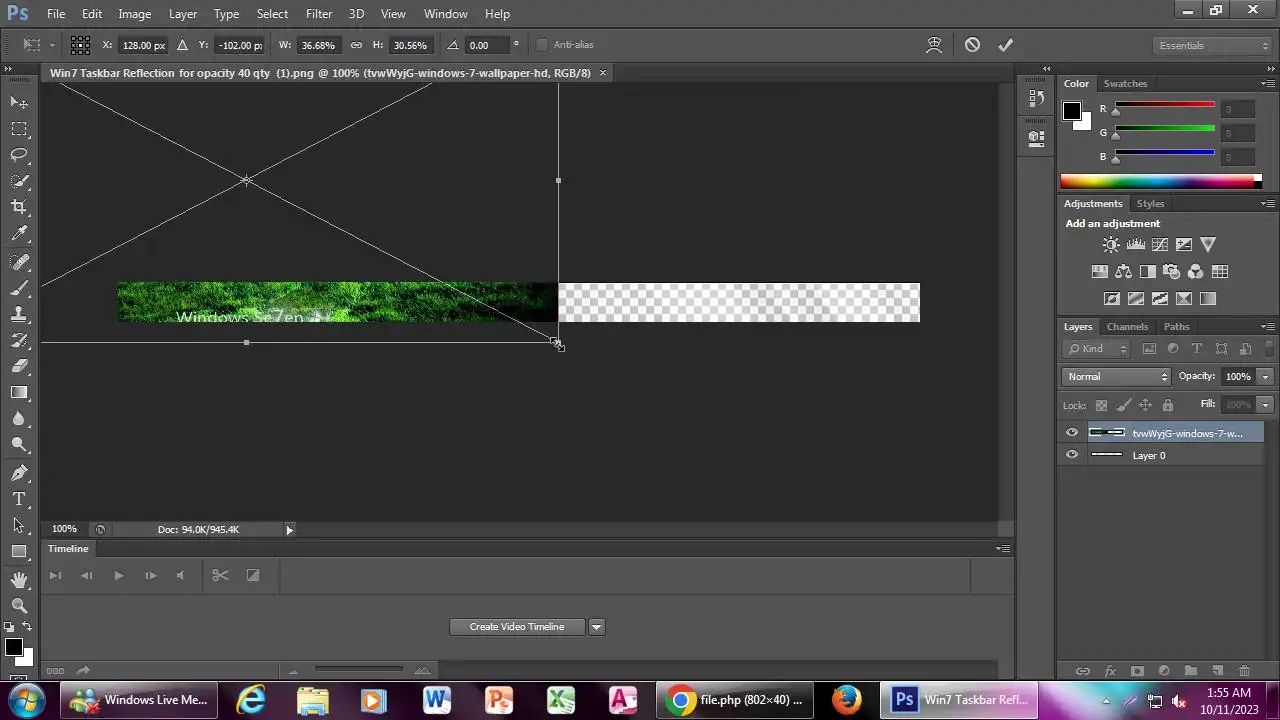
Task: Open Create Video Timeline dropdown arrow
Action: coord(596,627)
